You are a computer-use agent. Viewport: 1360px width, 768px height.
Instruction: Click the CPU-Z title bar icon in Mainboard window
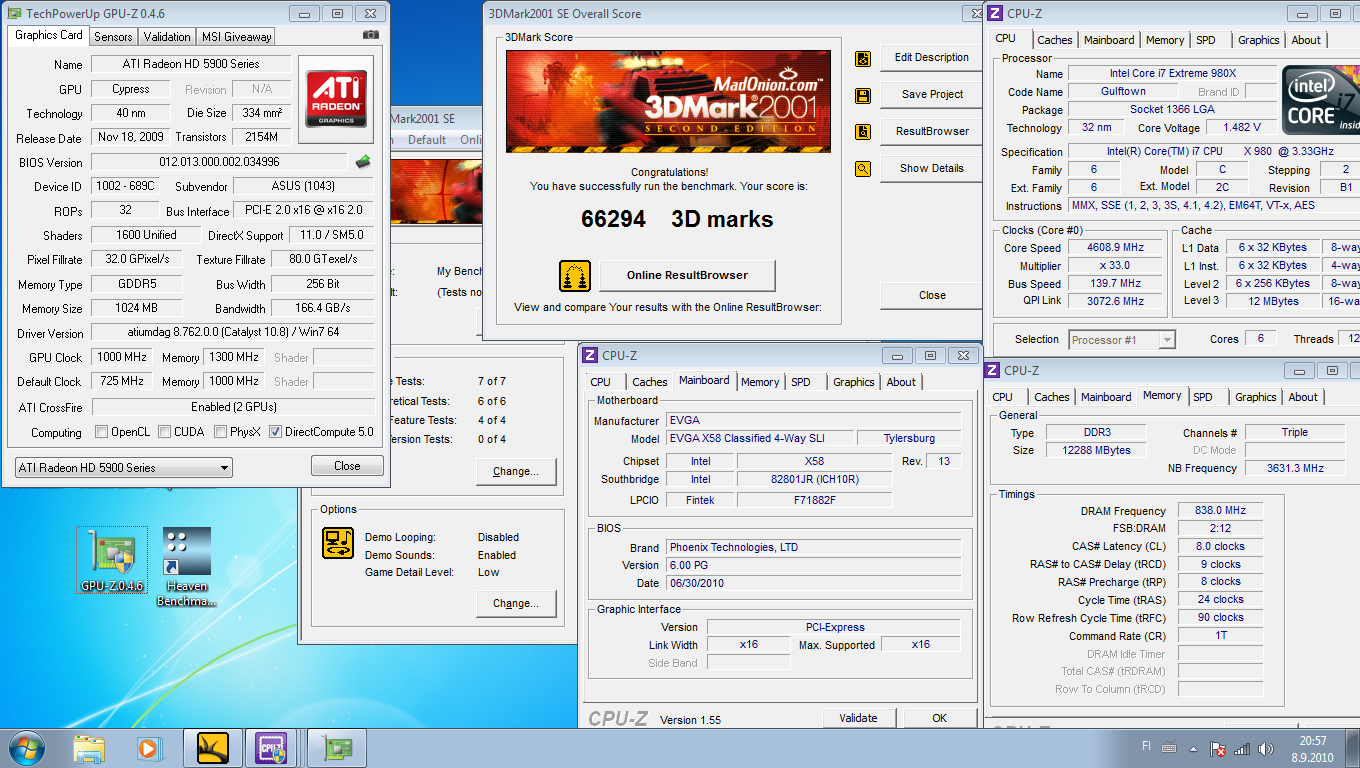point(591,356)
